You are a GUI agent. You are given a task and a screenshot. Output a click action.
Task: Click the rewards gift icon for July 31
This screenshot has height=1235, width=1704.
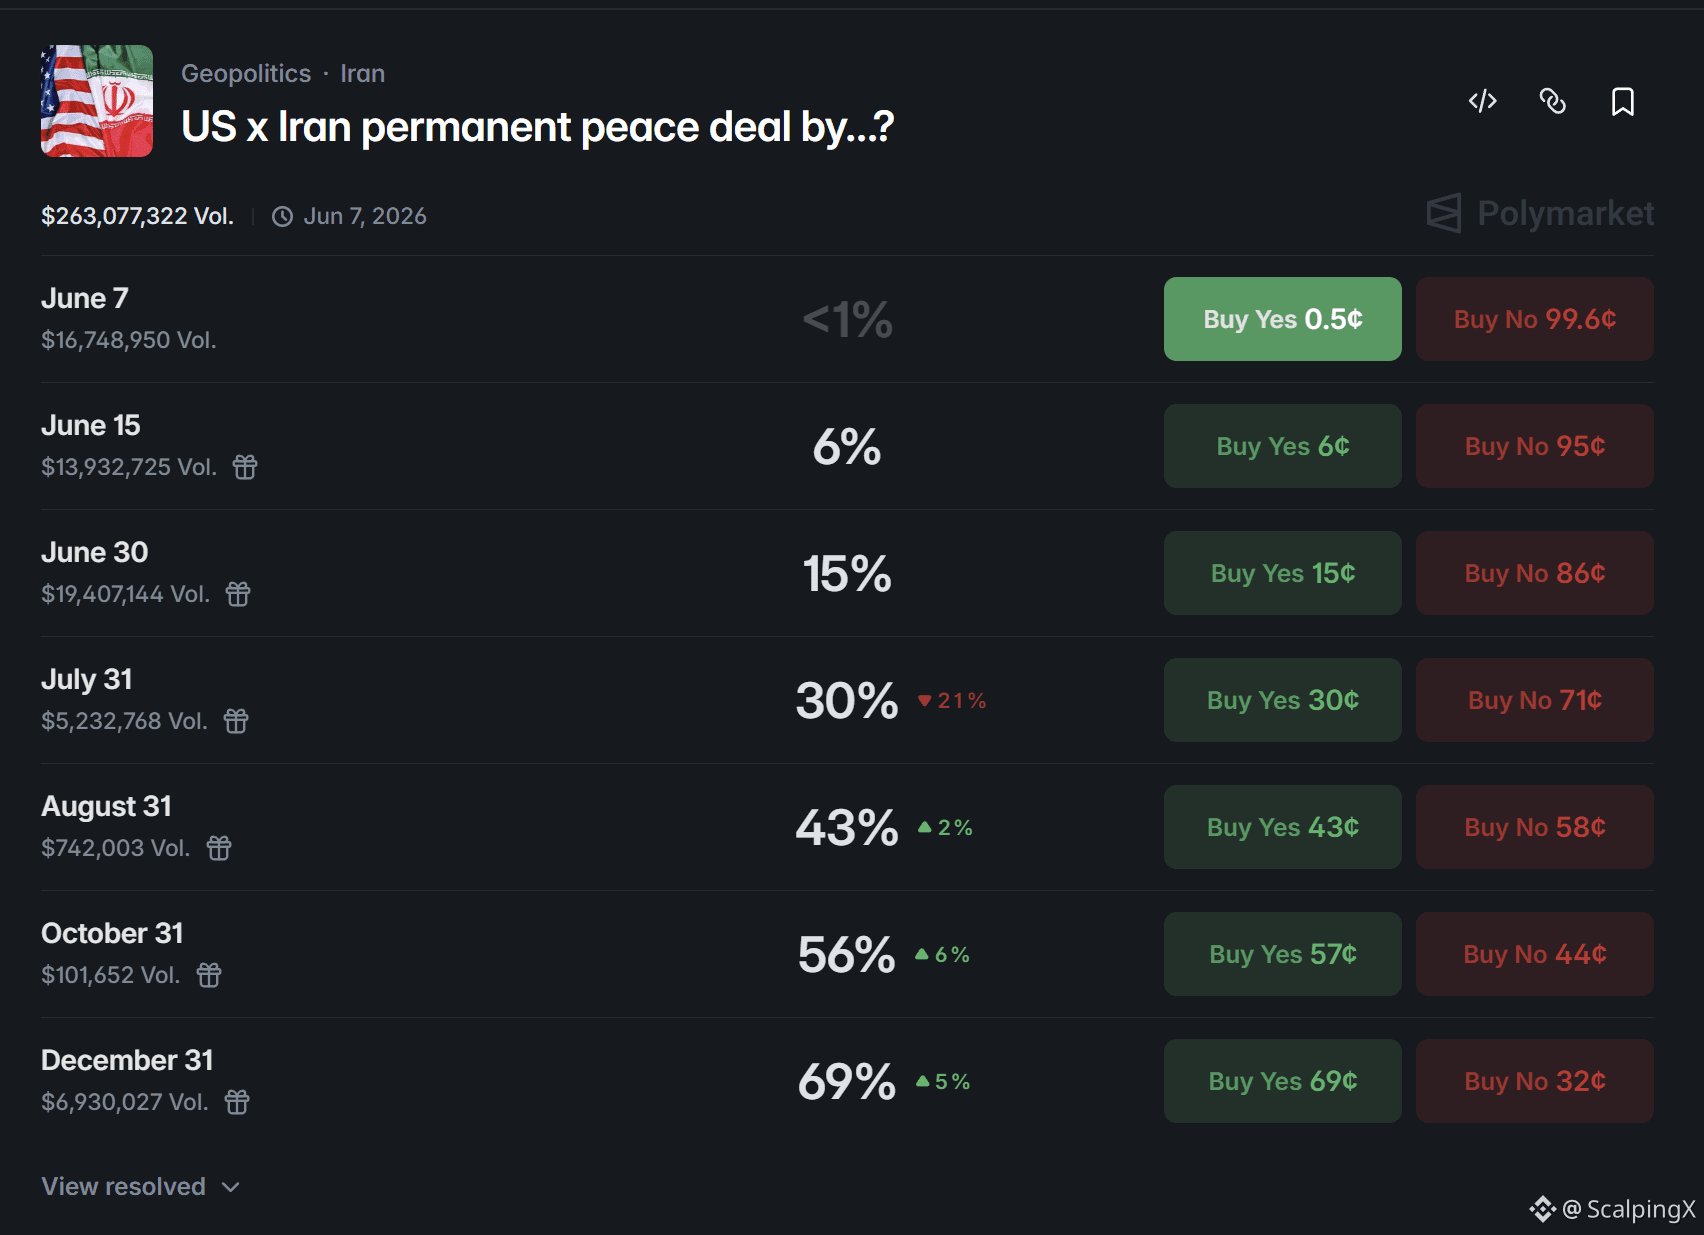pyautogui.click(x=236, y=721)
